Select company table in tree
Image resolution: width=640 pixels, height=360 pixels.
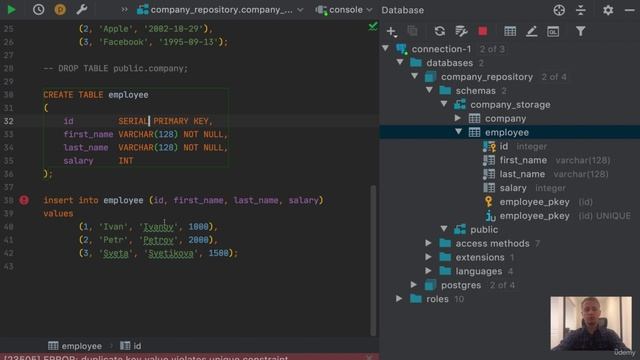[505, 118]
